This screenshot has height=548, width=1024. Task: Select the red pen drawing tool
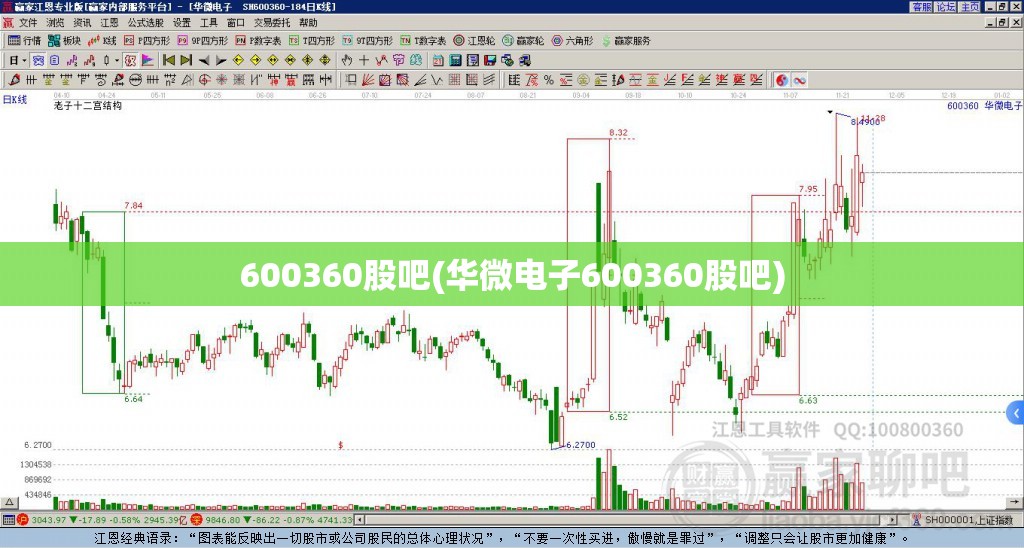point(14,80)
